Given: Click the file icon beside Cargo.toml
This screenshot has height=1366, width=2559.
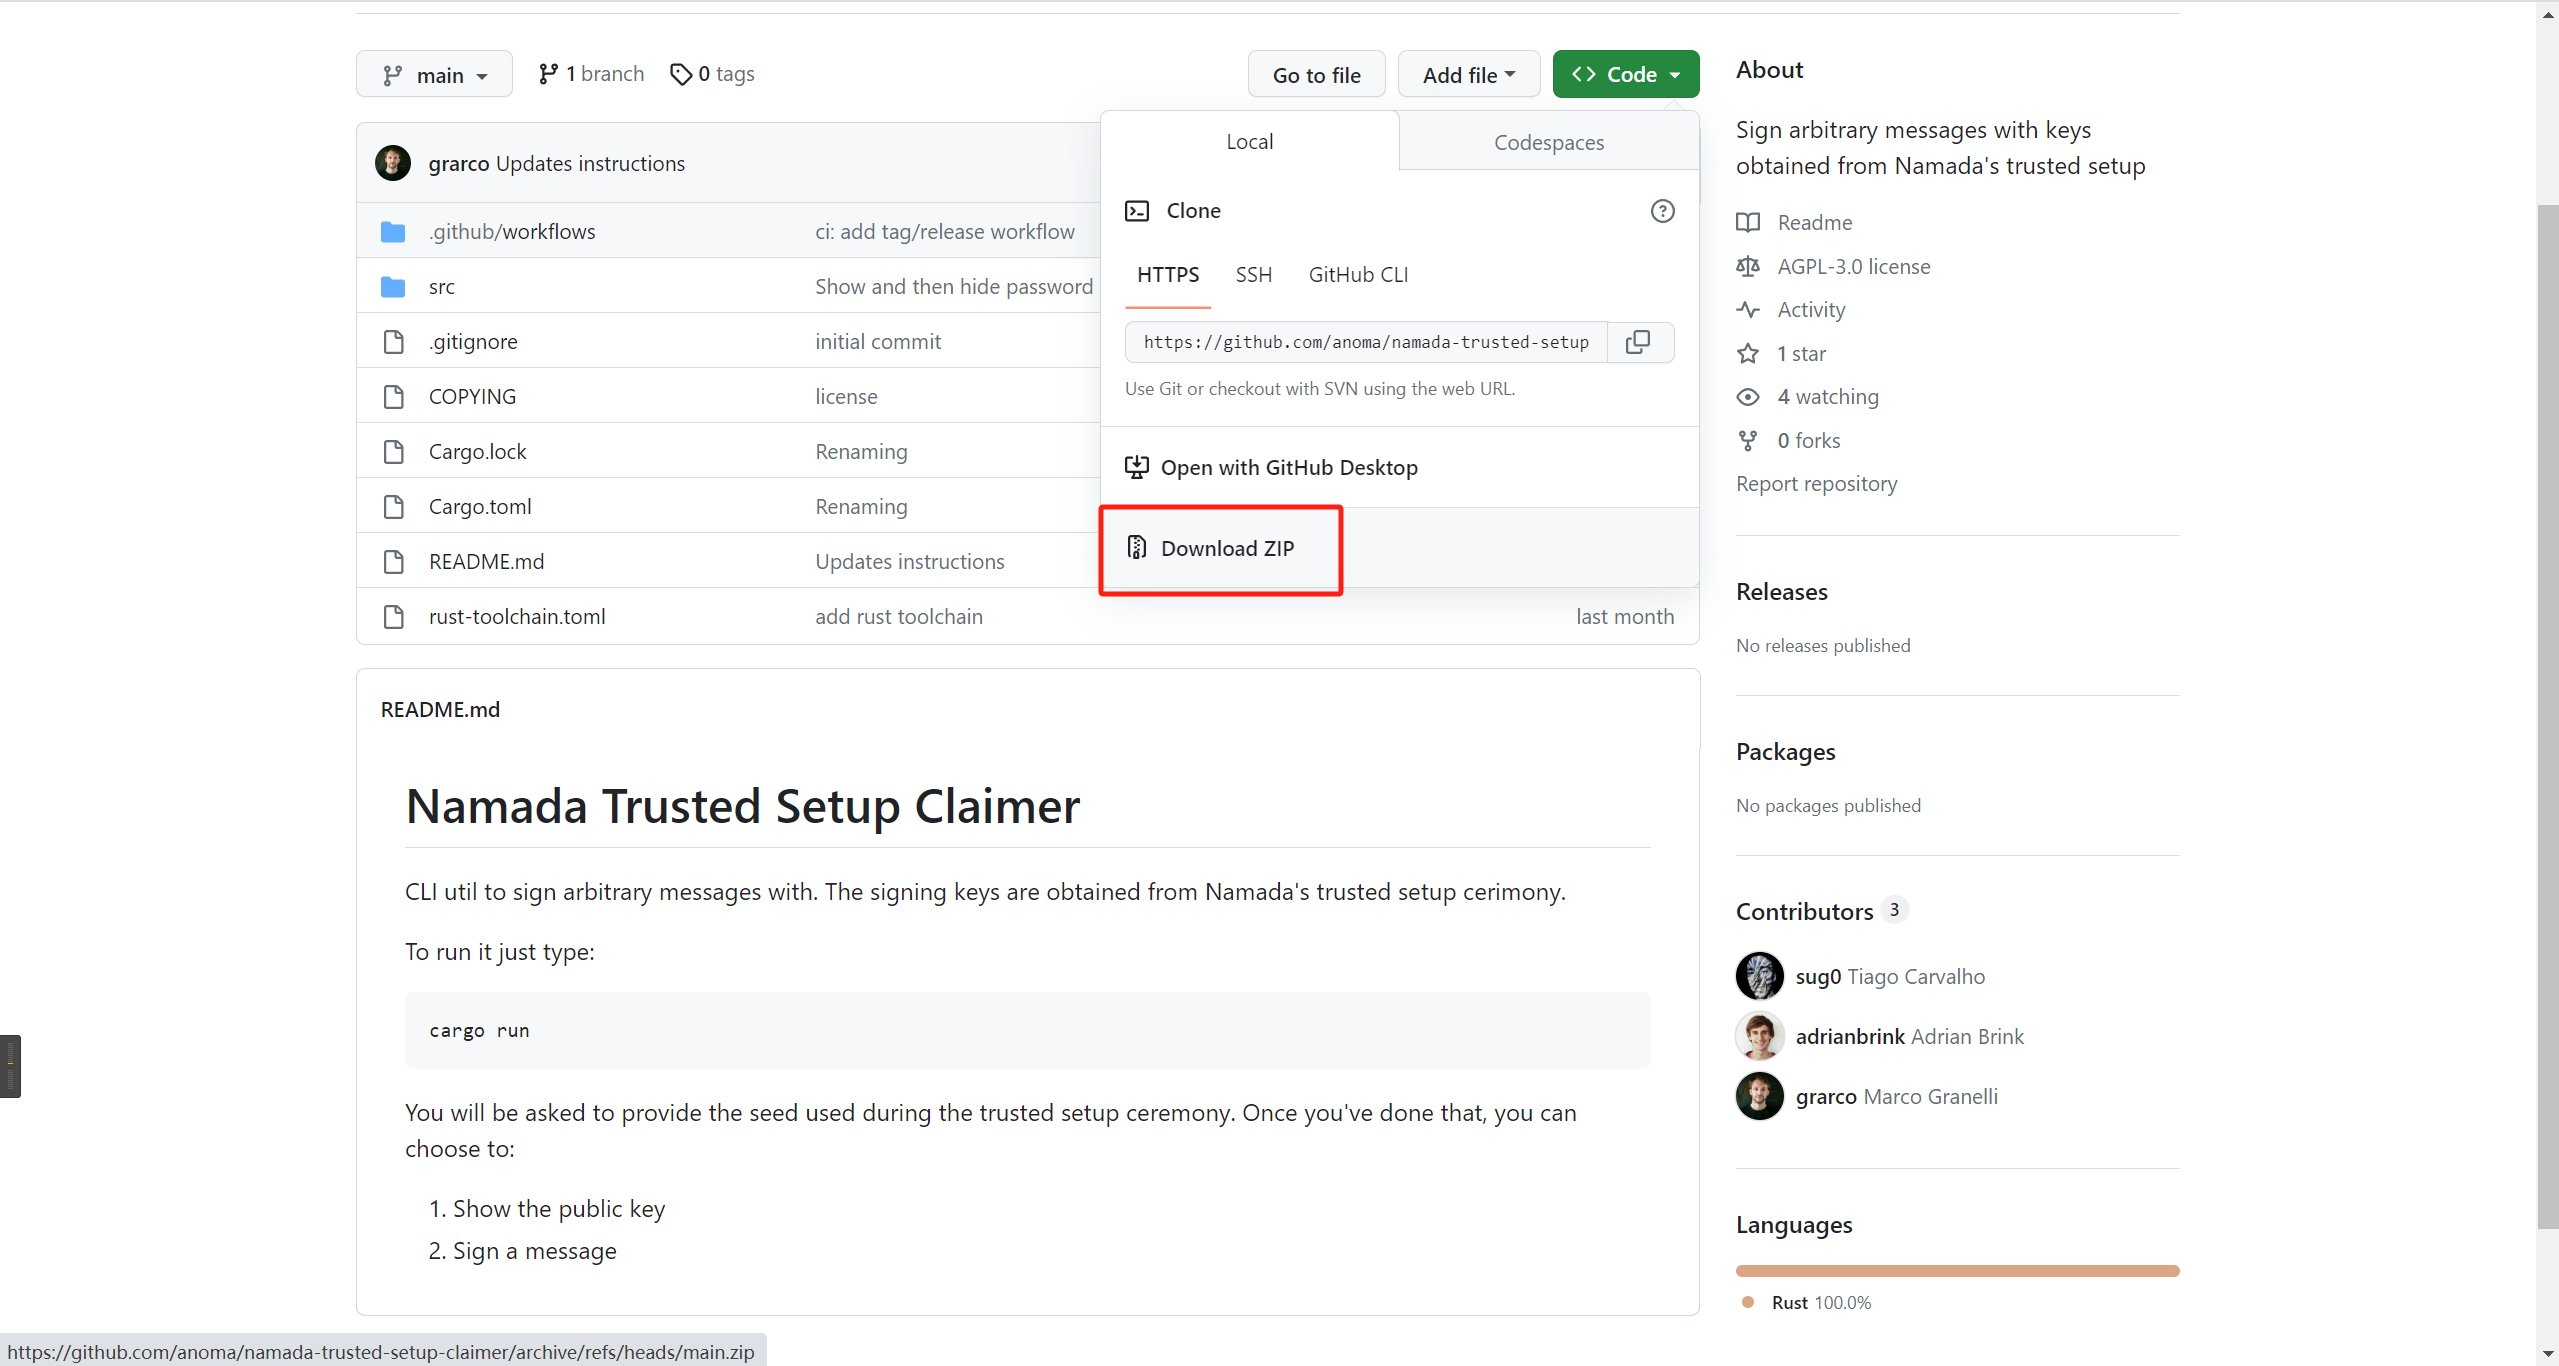Looking at the screenshot, I should (394, 507).
